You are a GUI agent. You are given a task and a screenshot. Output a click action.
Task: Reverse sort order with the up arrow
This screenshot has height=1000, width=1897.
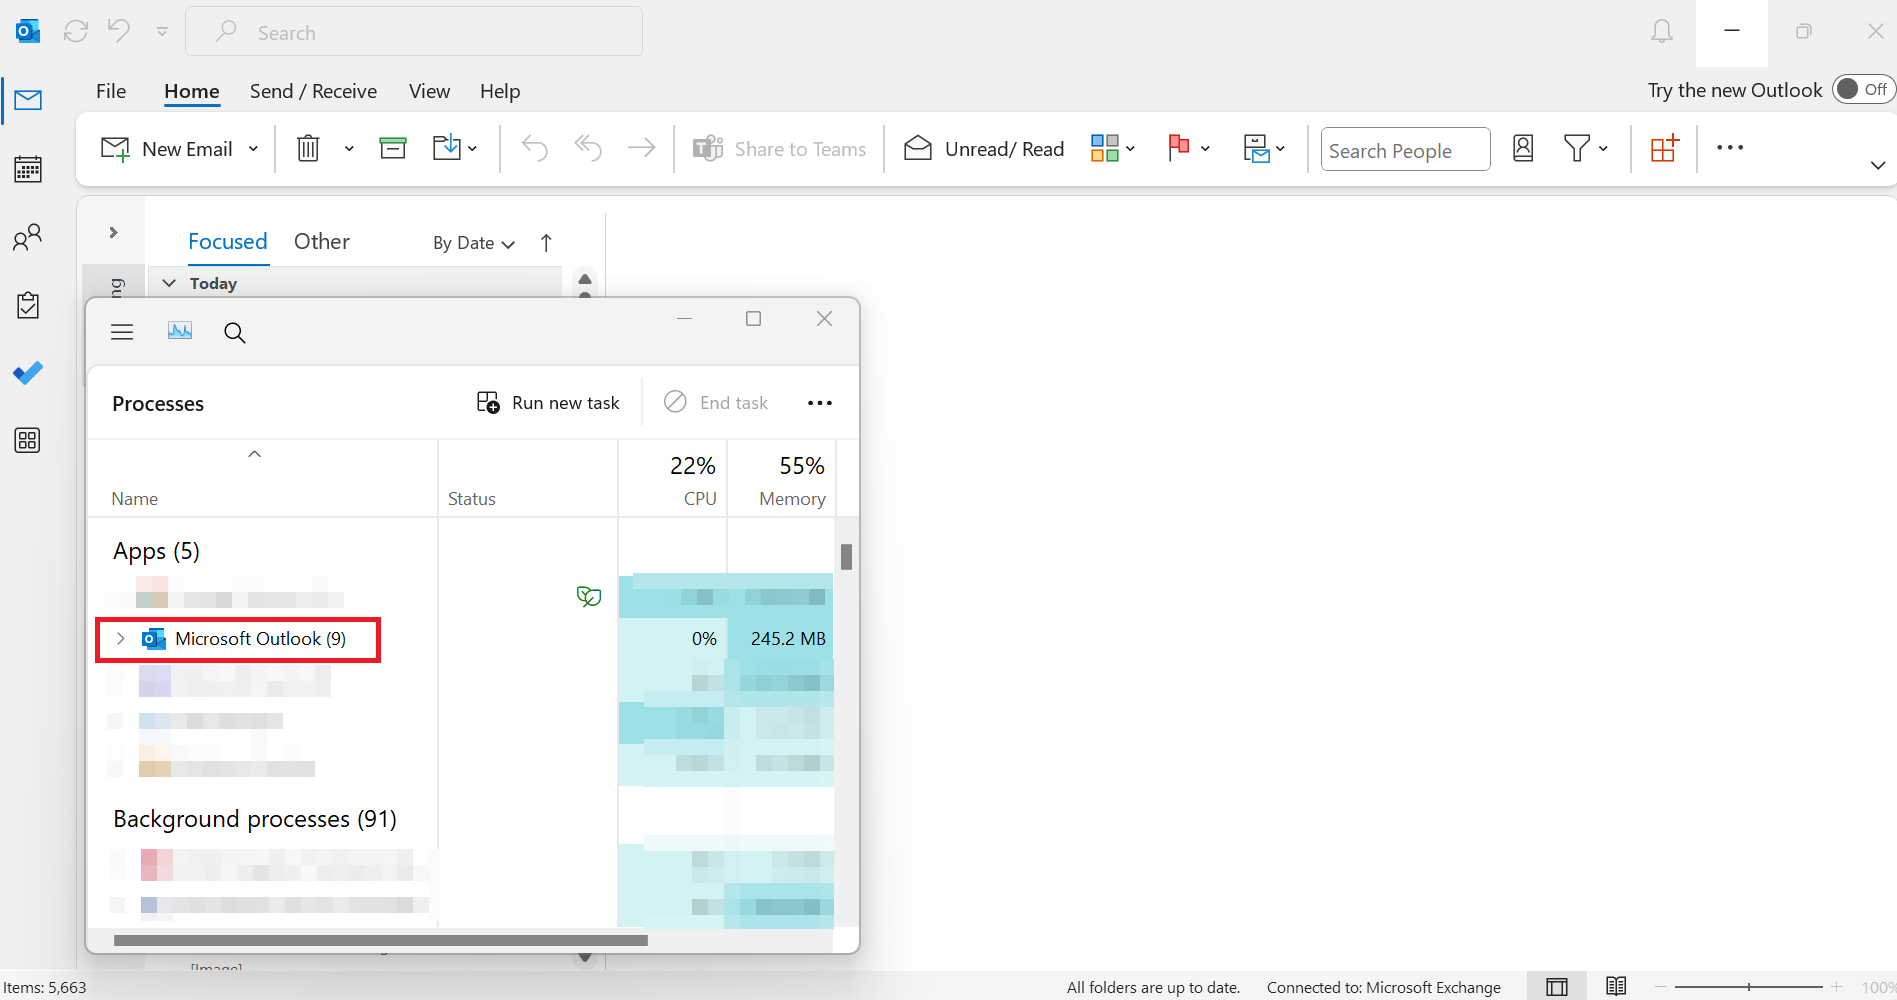546,243
